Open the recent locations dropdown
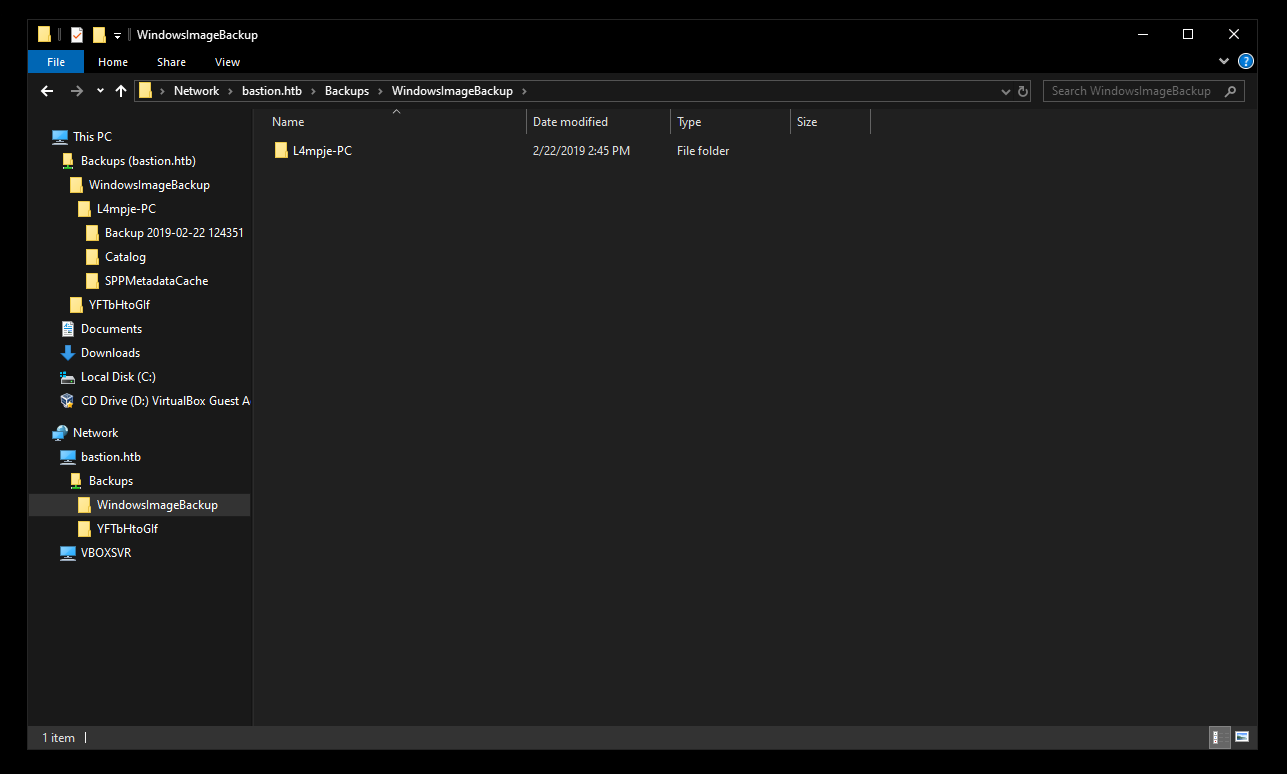This screenshot has height=774, width=1287. point(100,91)
